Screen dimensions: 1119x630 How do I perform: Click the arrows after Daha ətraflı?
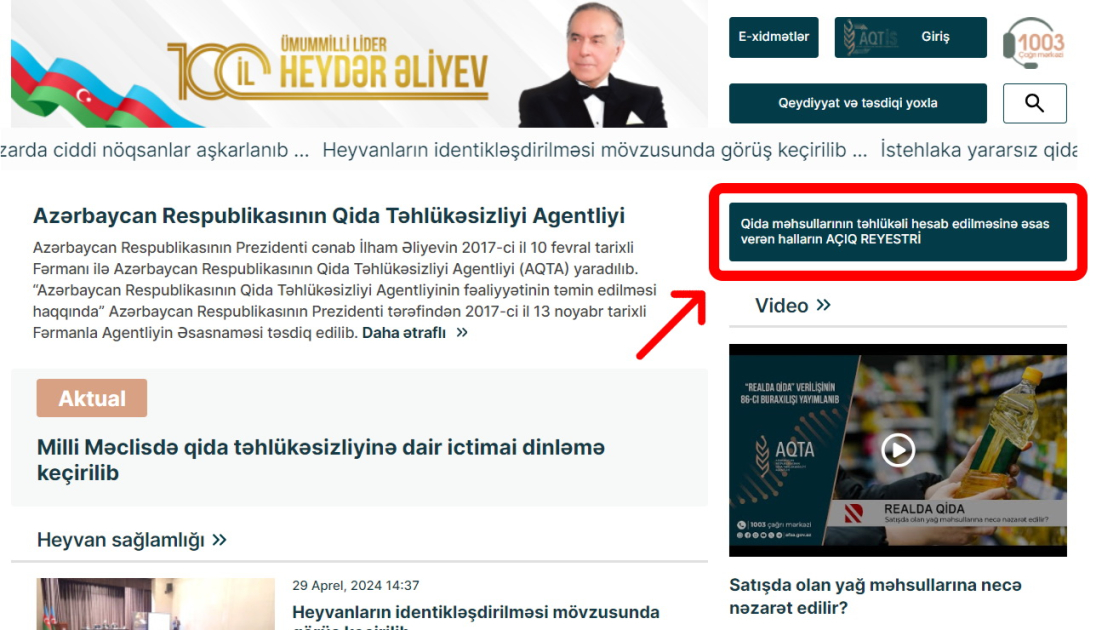pyautogui.click(x=462, y=332)
